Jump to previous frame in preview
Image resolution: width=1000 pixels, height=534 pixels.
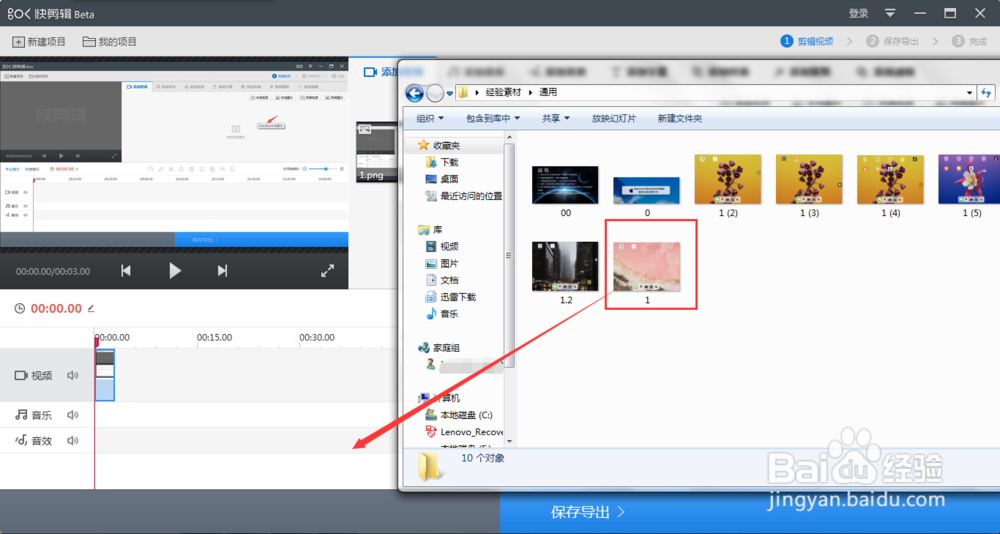[126, 271]
